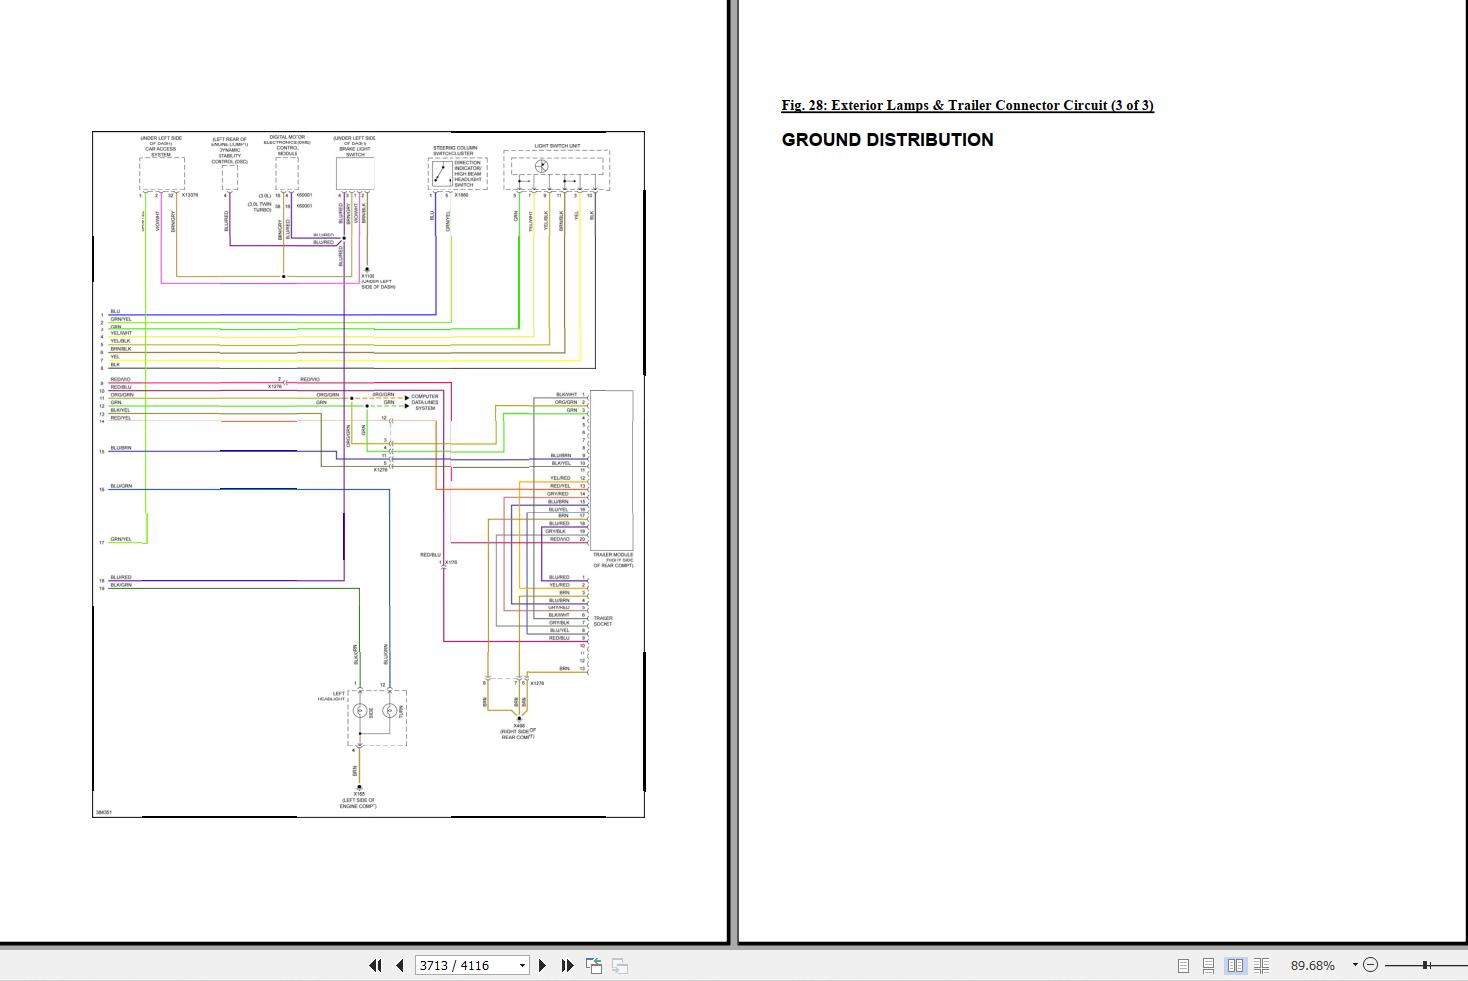Click the zoom slider handle

coord(1426,965)
